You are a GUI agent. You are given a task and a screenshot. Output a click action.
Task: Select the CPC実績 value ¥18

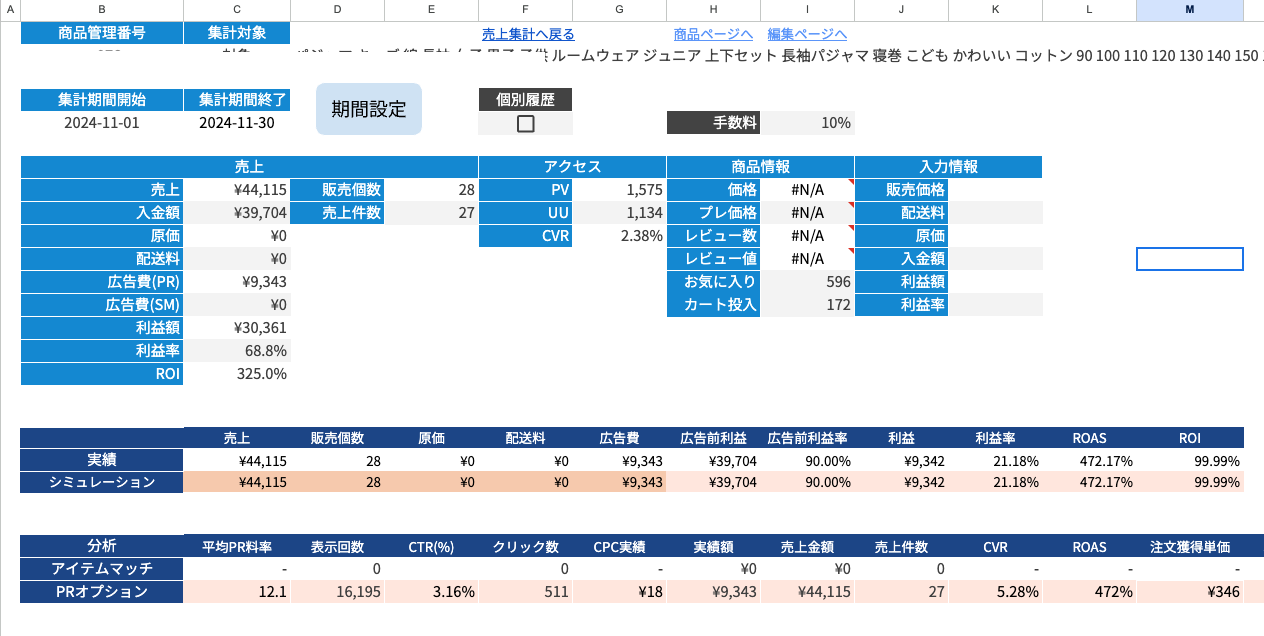620,592
